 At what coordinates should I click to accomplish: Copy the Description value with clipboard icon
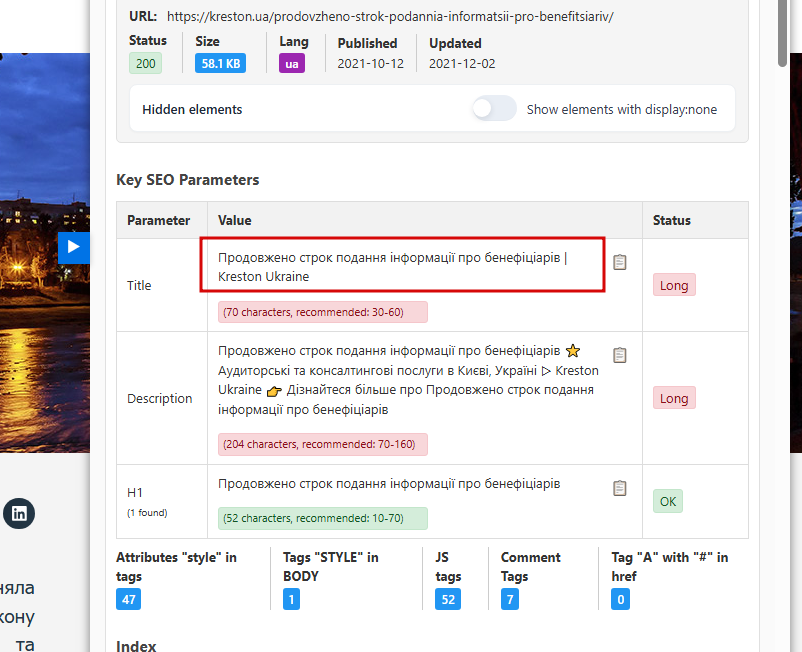click(x=619, y=355)
